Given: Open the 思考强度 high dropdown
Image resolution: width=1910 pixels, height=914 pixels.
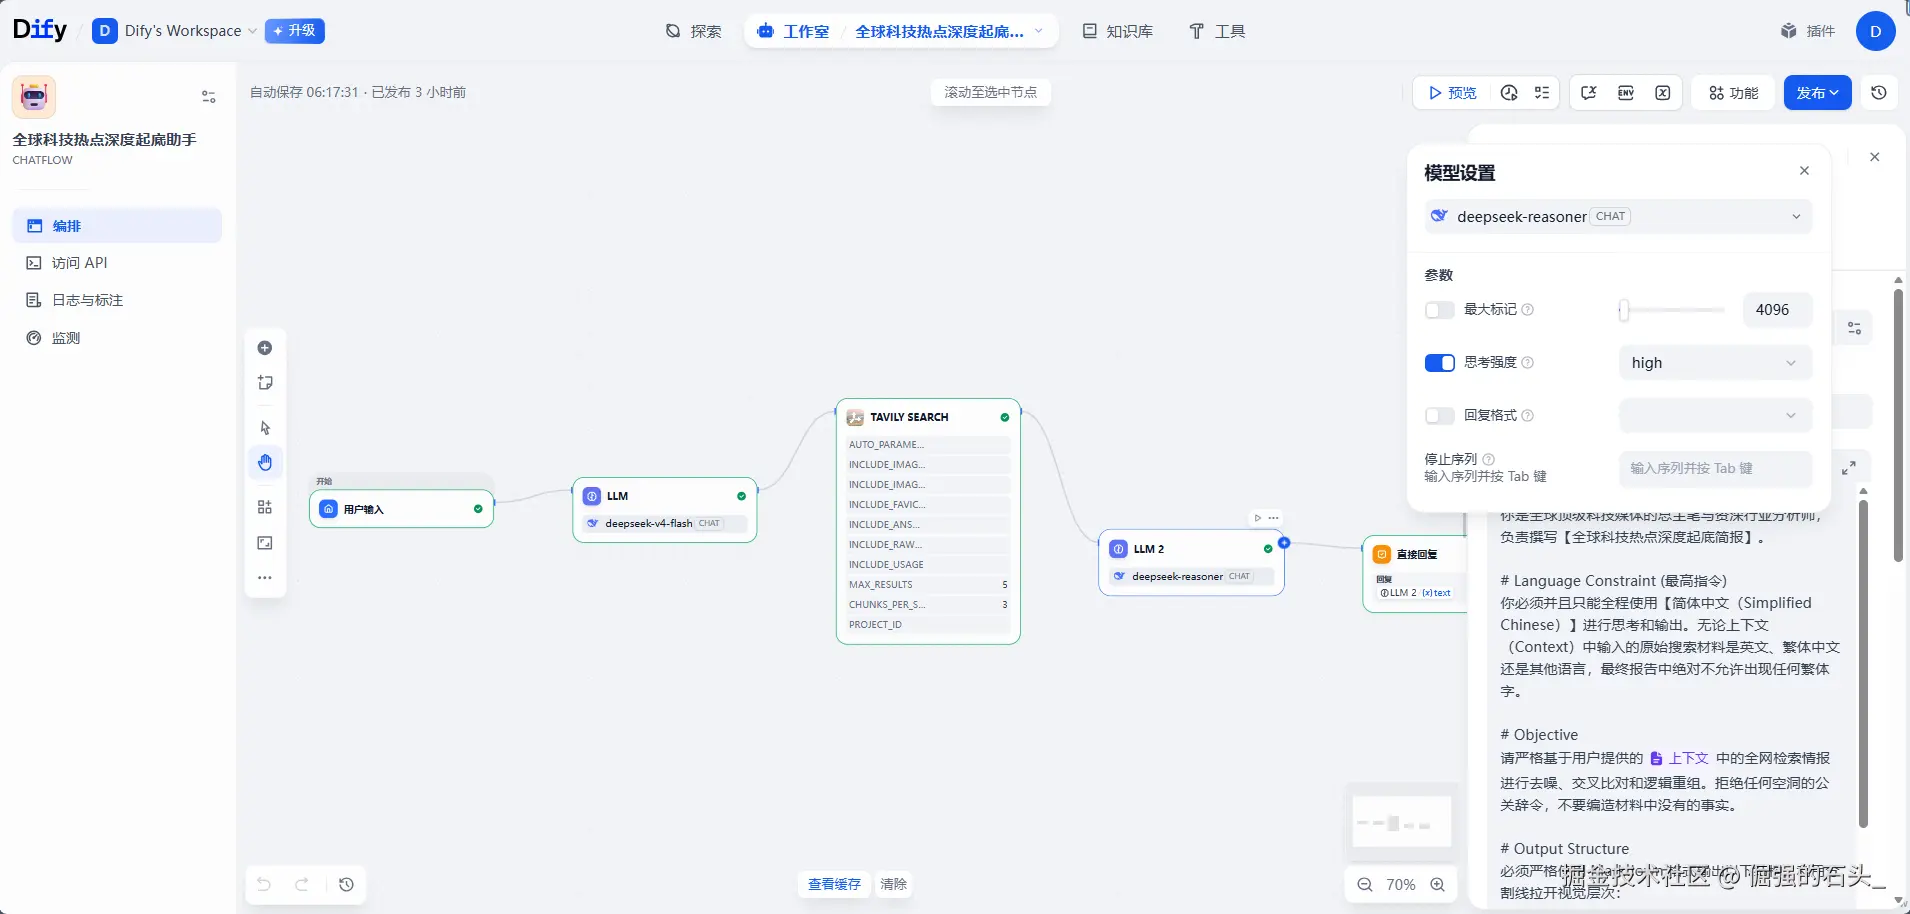Looking at the screenshot, I should pos(1715,363).
